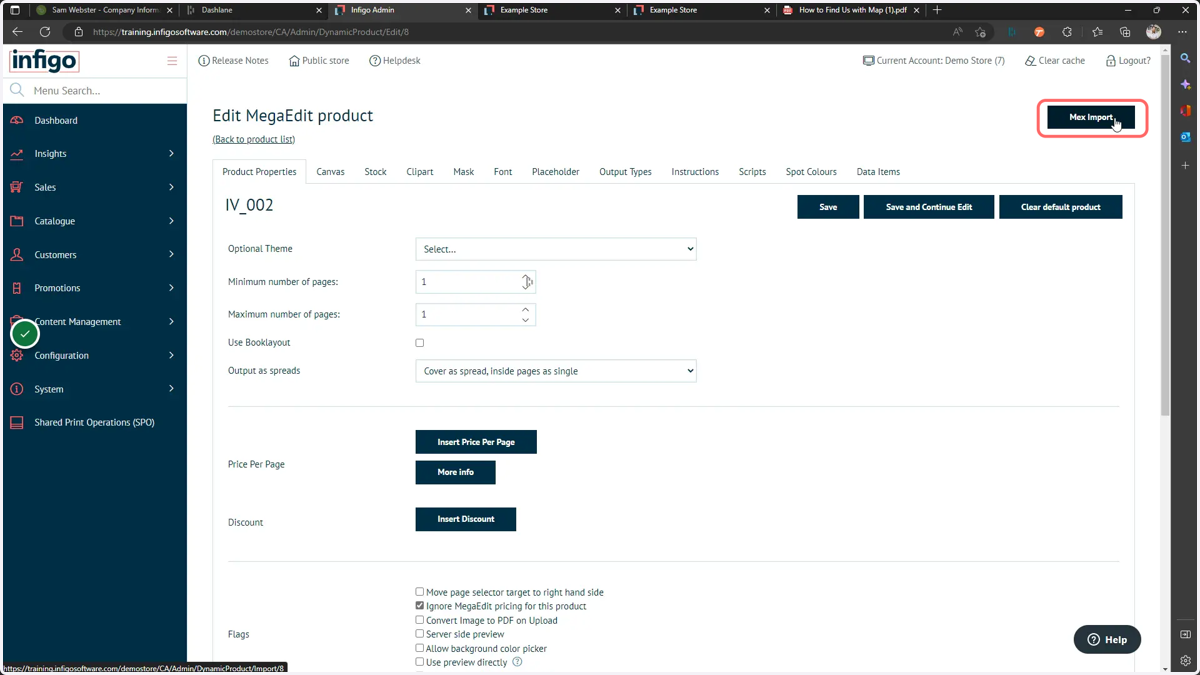Toggle the Use Booklayout checkbox
This screenshot has width=1200, height=675.
[x=420, y=343]
